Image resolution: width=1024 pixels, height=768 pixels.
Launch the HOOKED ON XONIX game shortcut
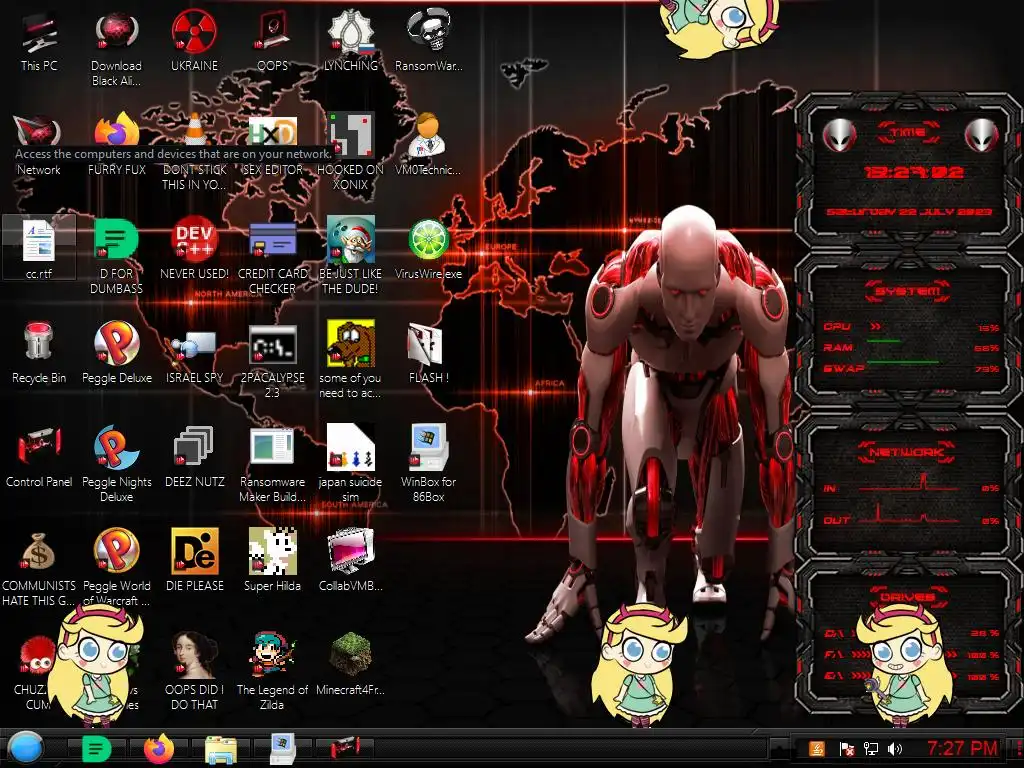[351, 152]
